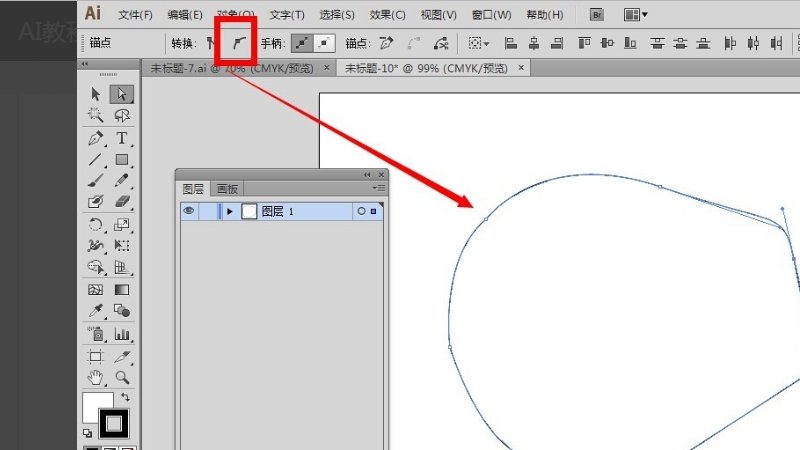The image size is (800, 450).
Task: Select the Symbol Sprayer tool
Action: 95,334
